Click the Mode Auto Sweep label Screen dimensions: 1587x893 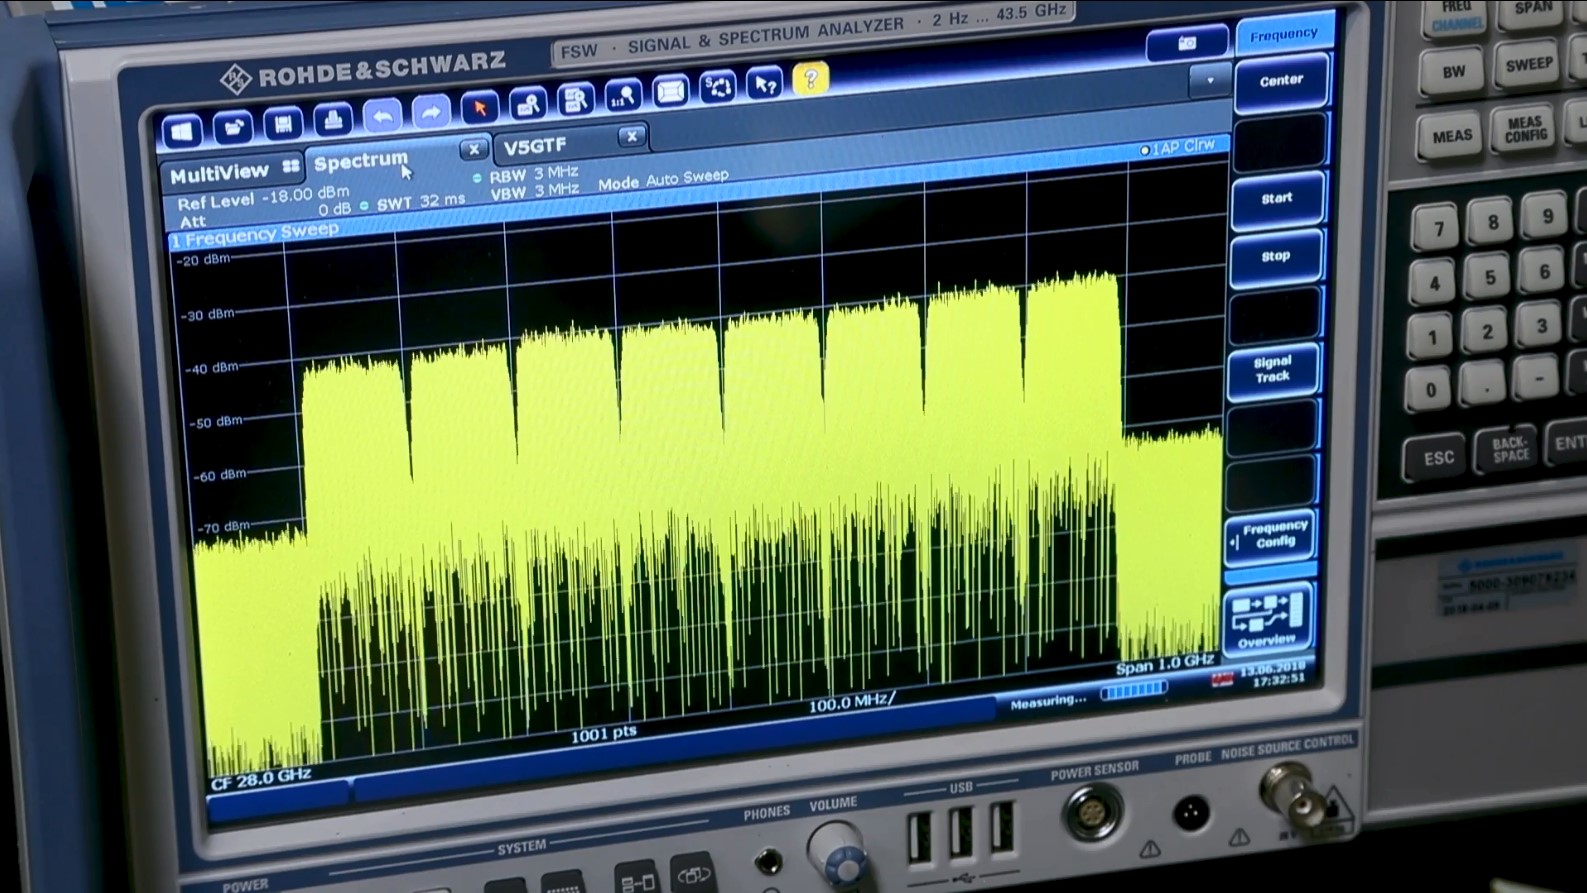[x=663, y=179]
